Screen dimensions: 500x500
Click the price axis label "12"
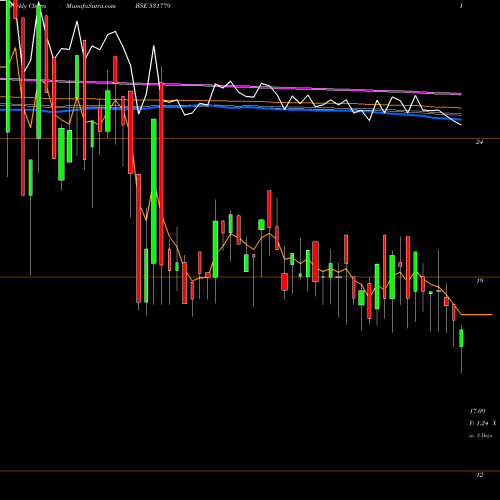coord(479,475)
